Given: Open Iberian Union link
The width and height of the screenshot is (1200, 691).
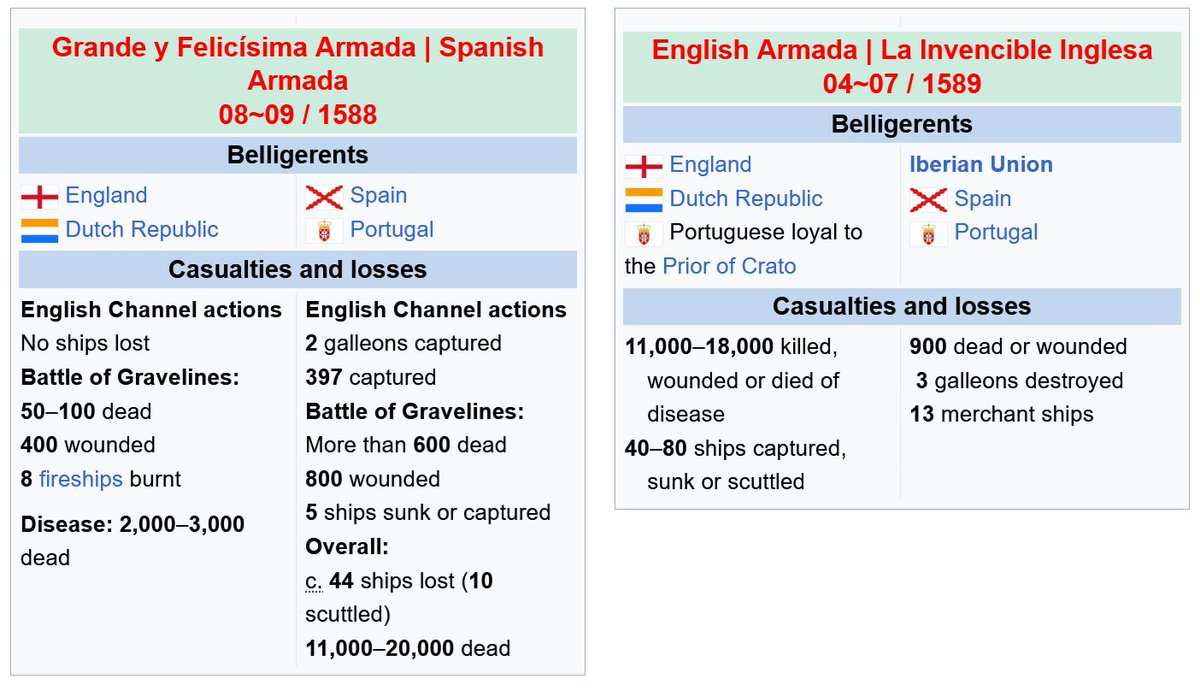Looking at the screenshot, I should pyautogui.click(x=981, y=164).
